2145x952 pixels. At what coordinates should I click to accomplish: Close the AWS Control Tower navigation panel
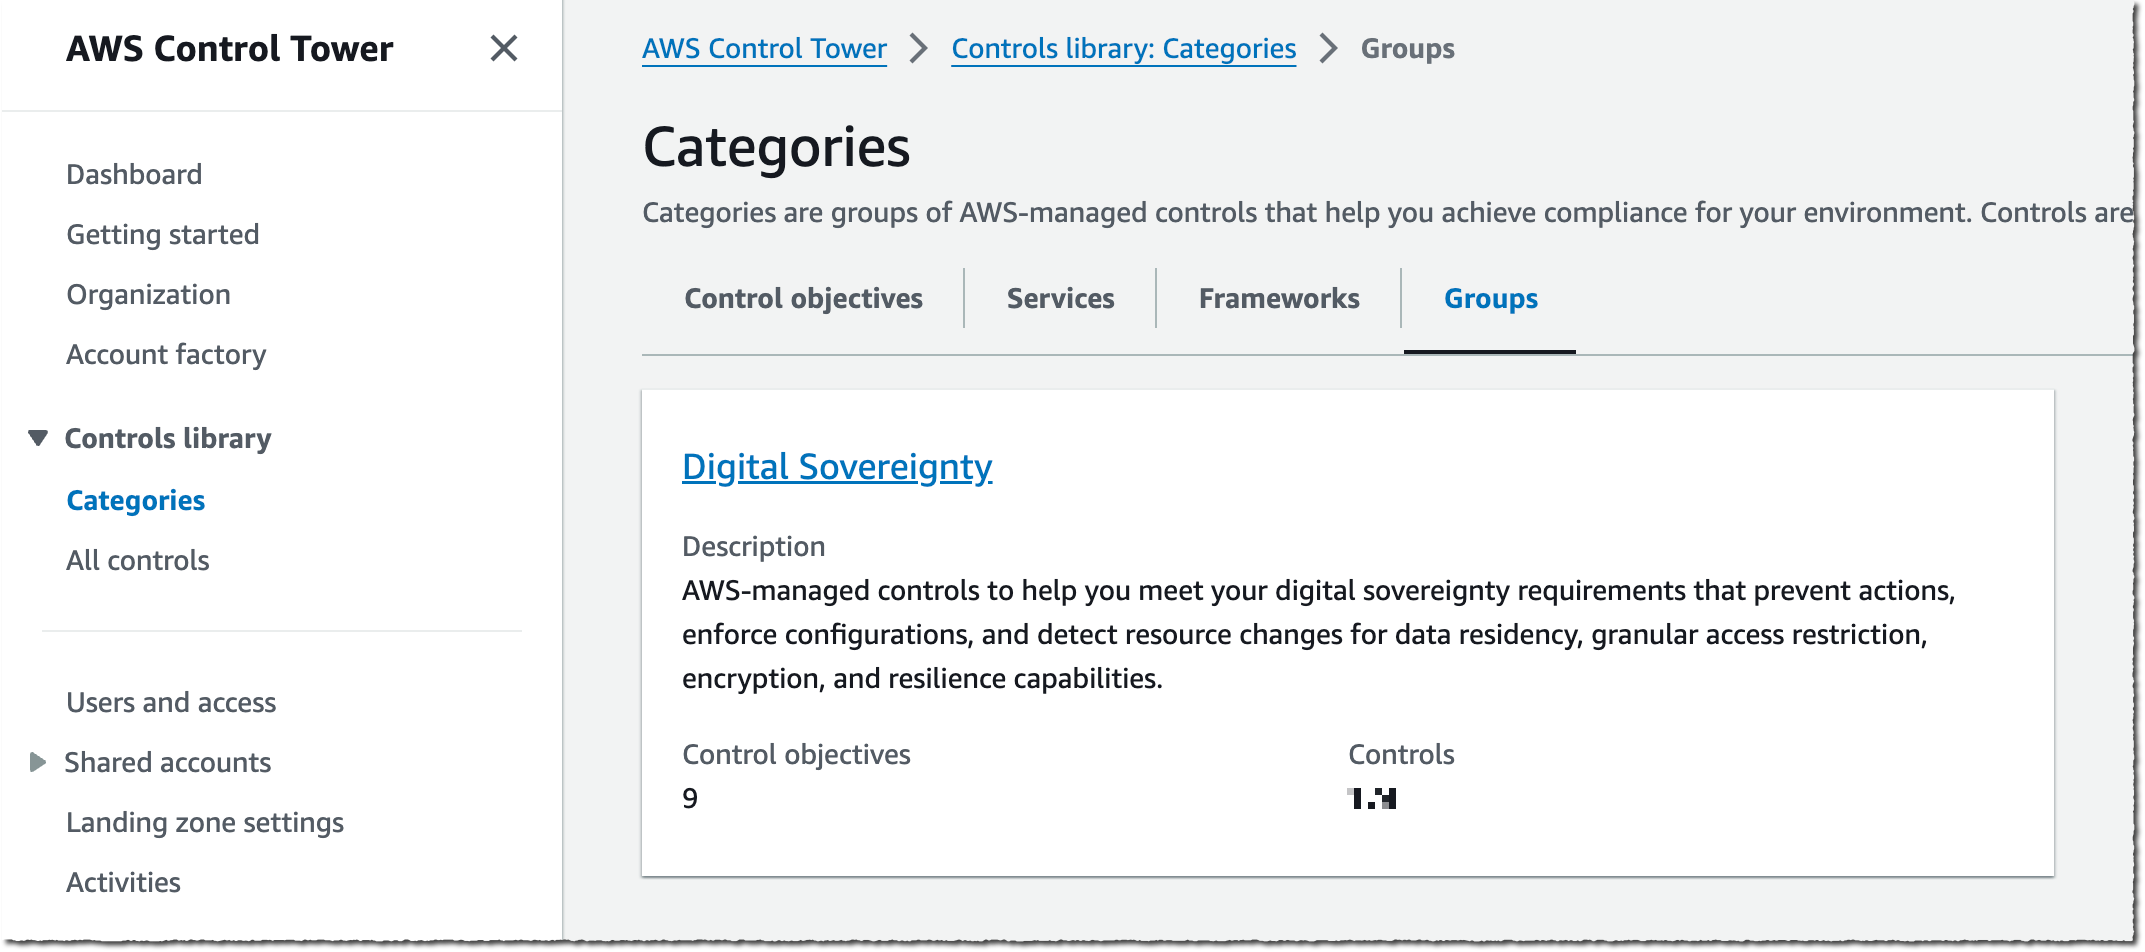[x=504, y=48]
